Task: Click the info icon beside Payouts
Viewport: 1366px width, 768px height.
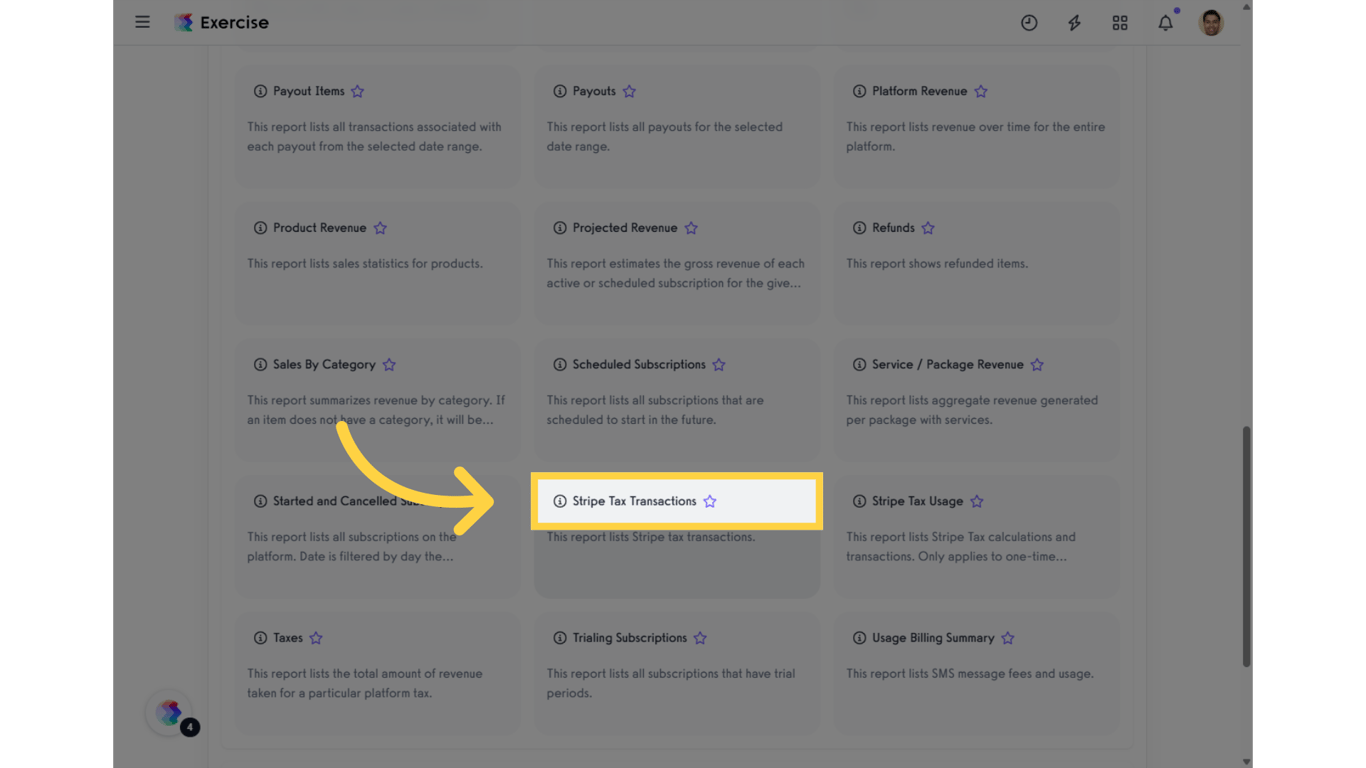Action: pyautogui.click(x=560, y=91)
